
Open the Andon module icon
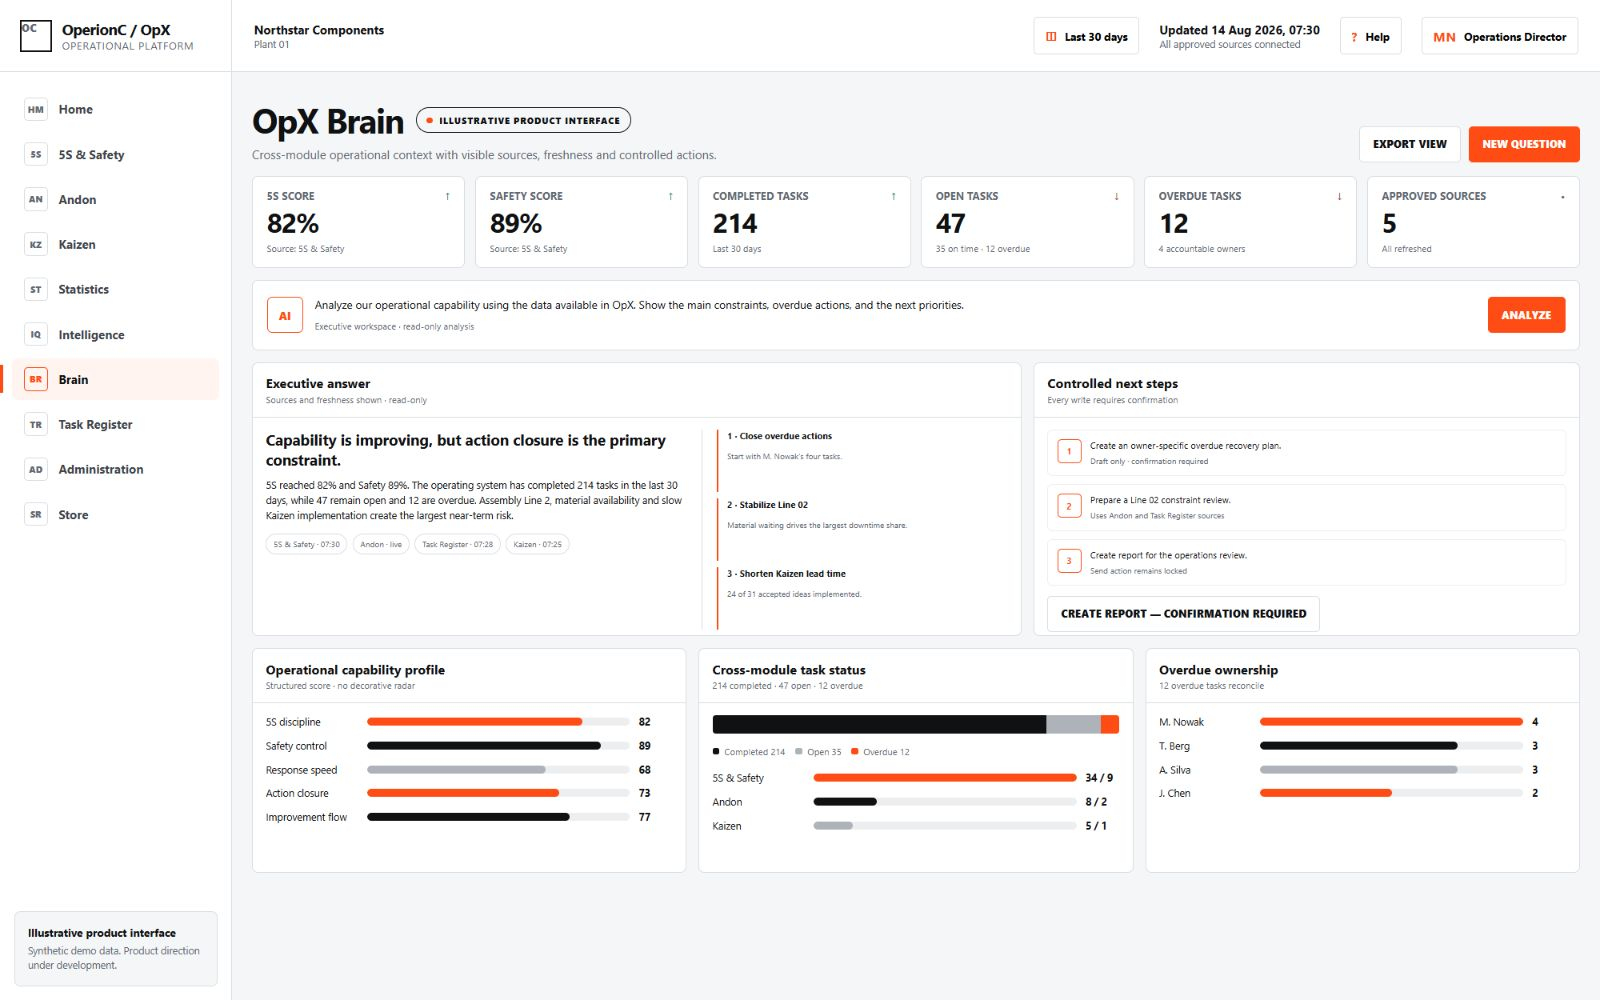[x=36, y=200]
